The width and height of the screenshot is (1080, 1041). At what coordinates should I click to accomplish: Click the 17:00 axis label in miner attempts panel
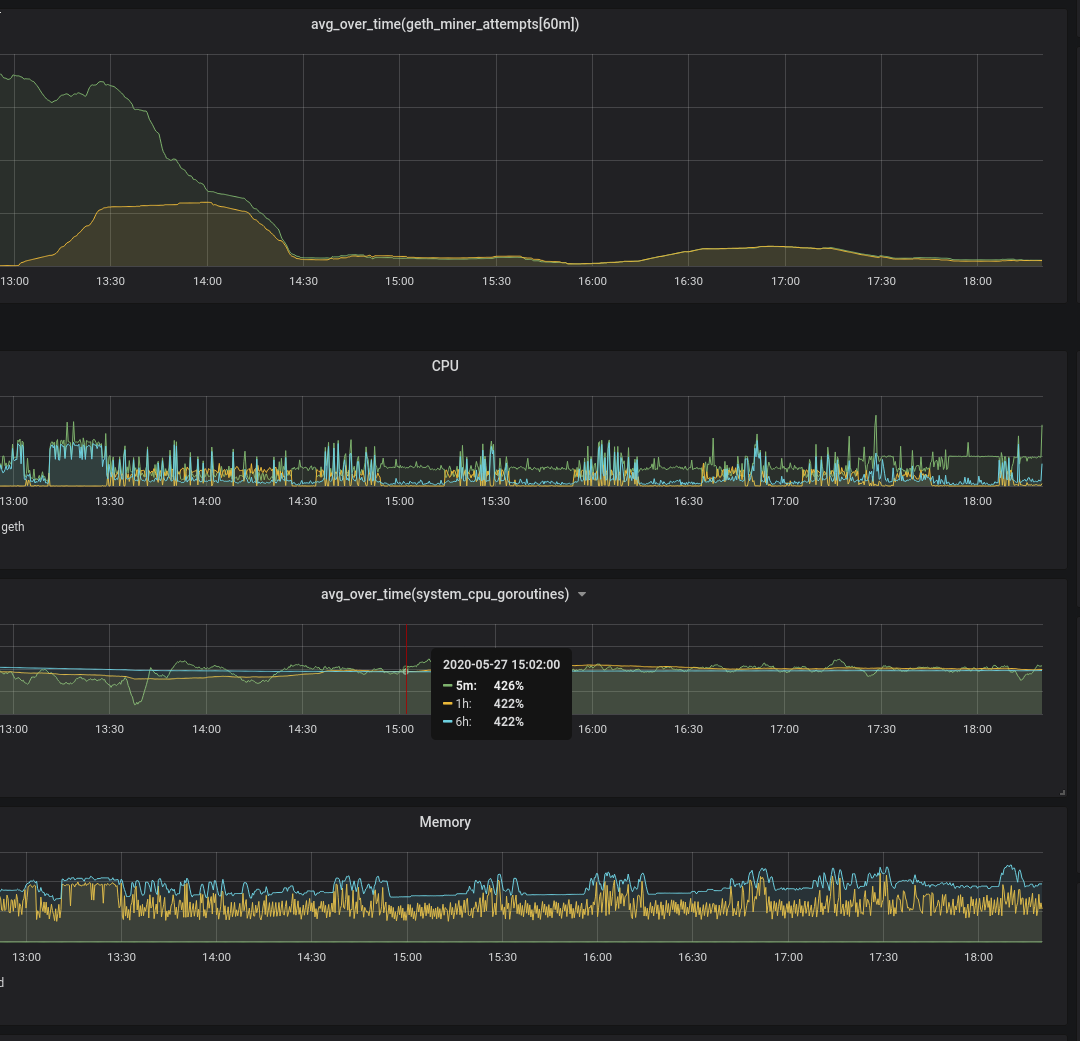coord(785,281)
